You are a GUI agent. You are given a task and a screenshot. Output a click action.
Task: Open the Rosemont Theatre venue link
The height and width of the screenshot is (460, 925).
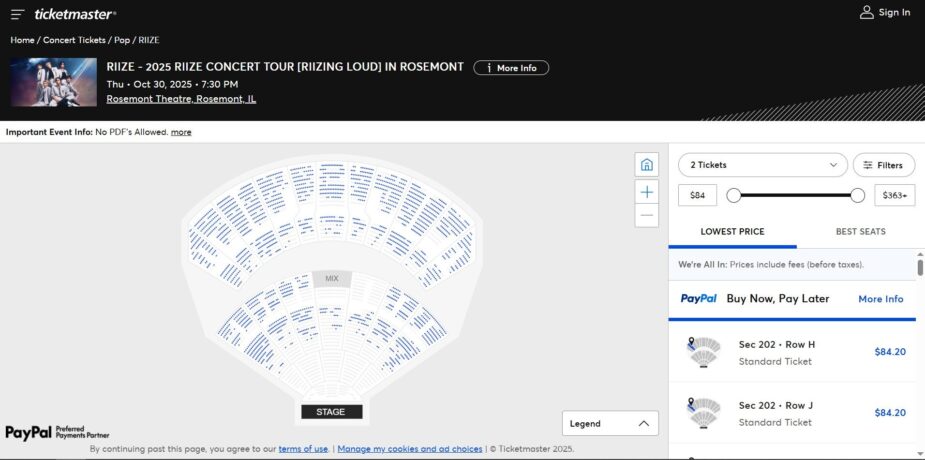pyautogui.click(x=181, y=99)
